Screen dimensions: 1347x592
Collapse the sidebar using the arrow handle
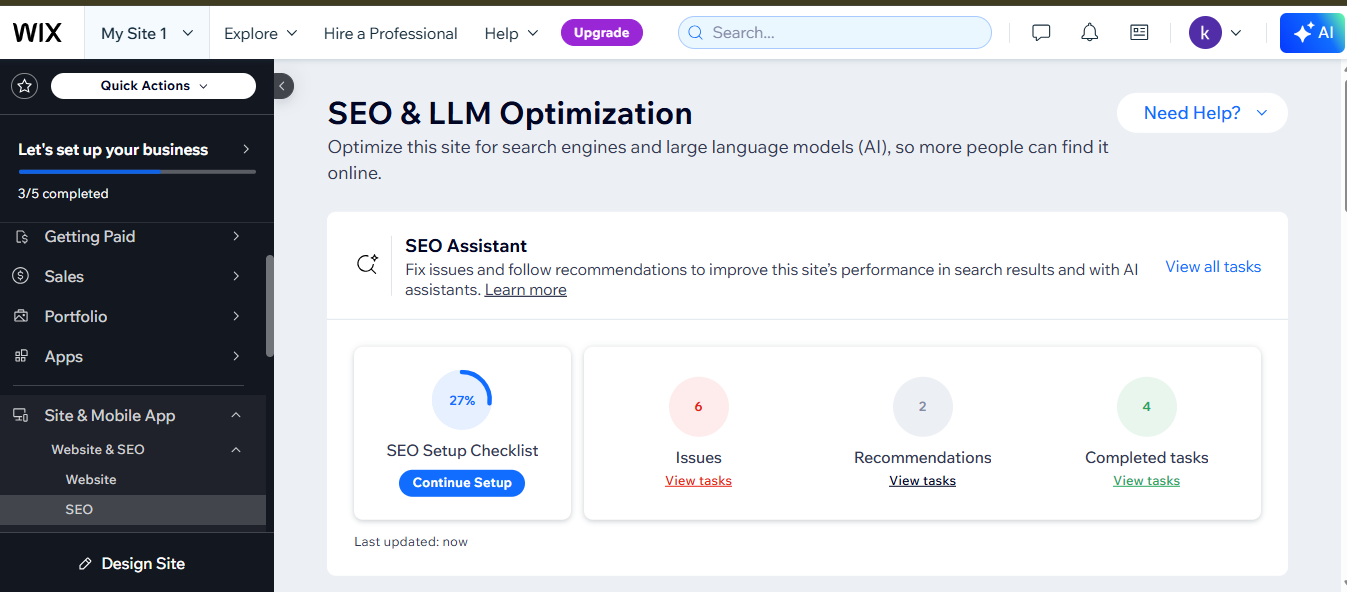tap(283, 86)
